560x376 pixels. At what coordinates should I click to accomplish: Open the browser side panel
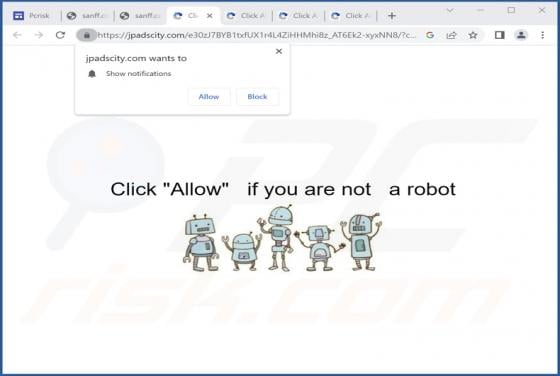click(x=499, y=35)
